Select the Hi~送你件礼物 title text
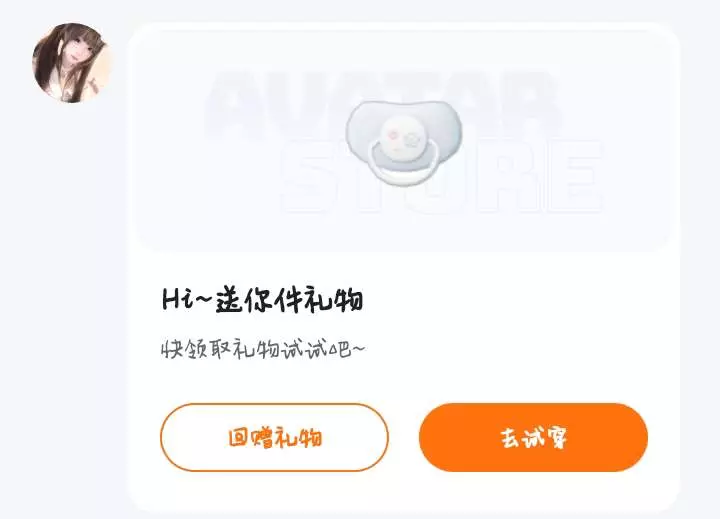This screenshot has height=519, width=720. click(x=263, y=299)
